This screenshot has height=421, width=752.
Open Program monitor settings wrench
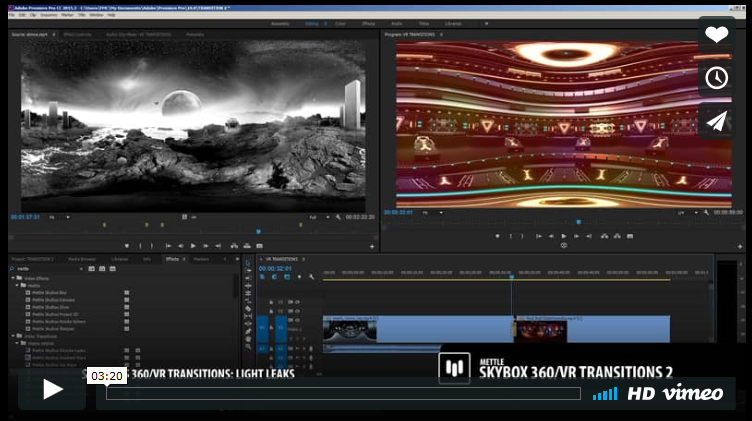coord(706,212)
